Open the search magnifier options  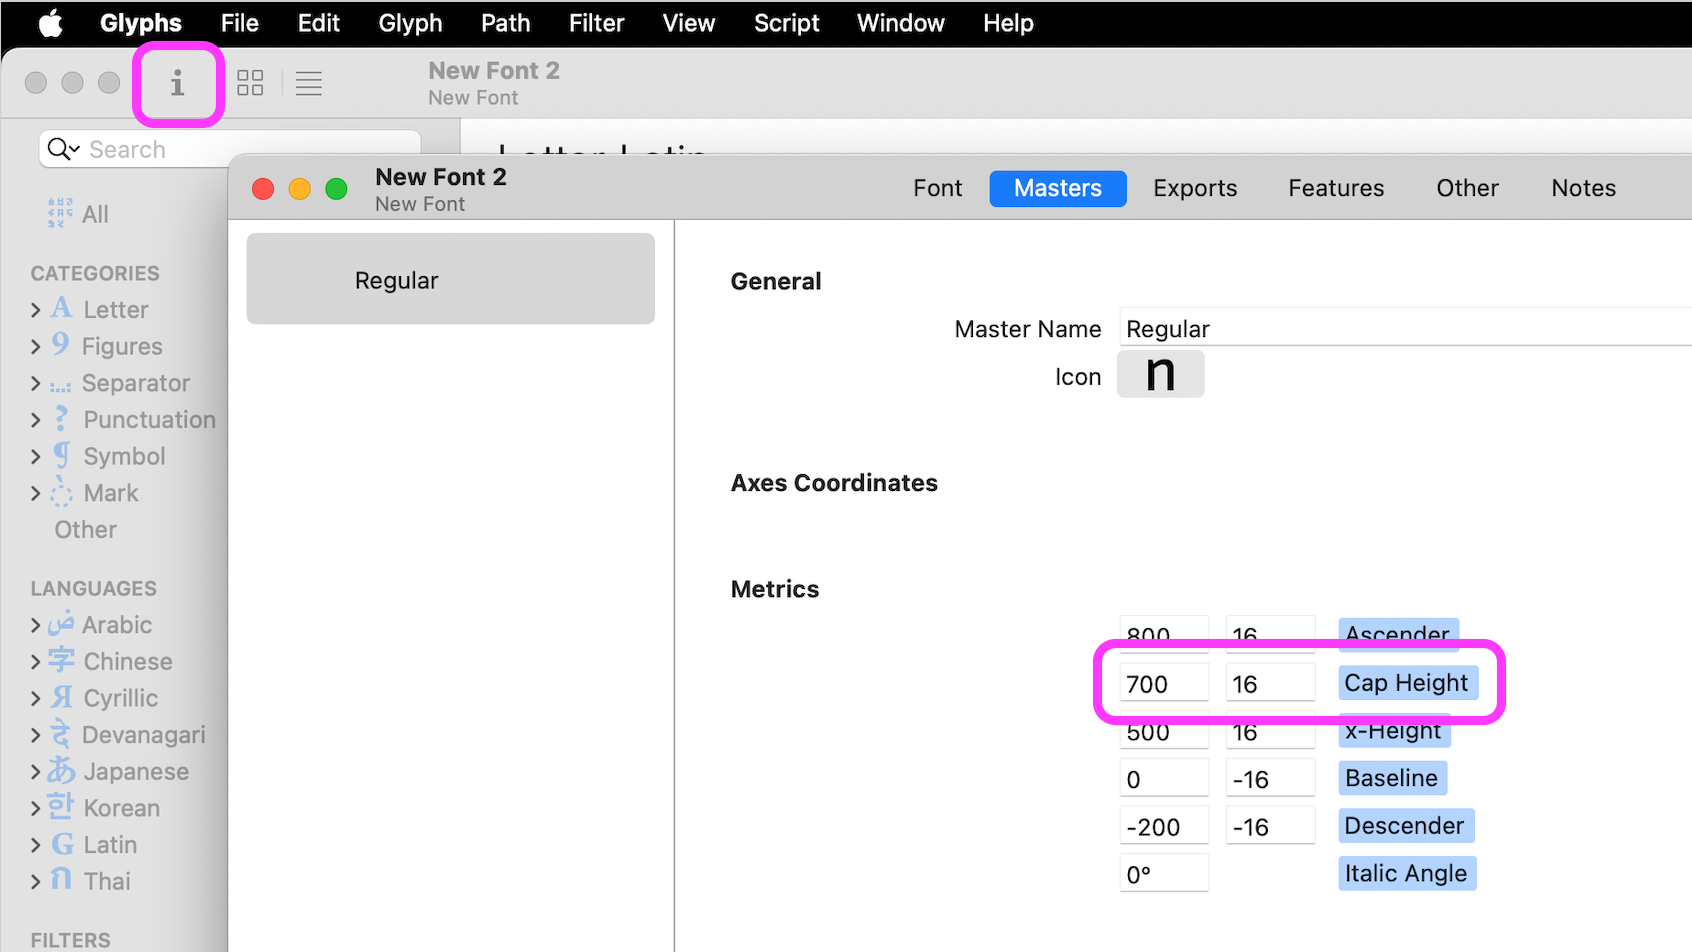(63, 149)
